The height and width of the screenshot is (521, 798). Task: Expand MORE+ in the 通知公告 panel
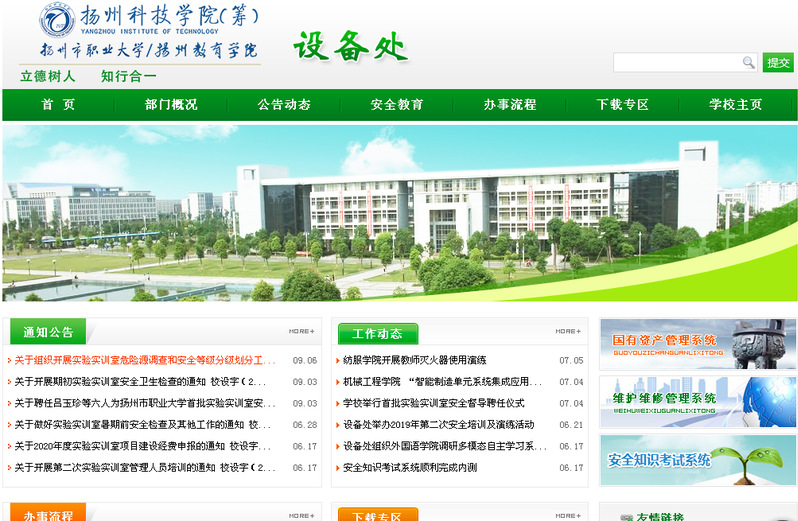tap(301, 331)
